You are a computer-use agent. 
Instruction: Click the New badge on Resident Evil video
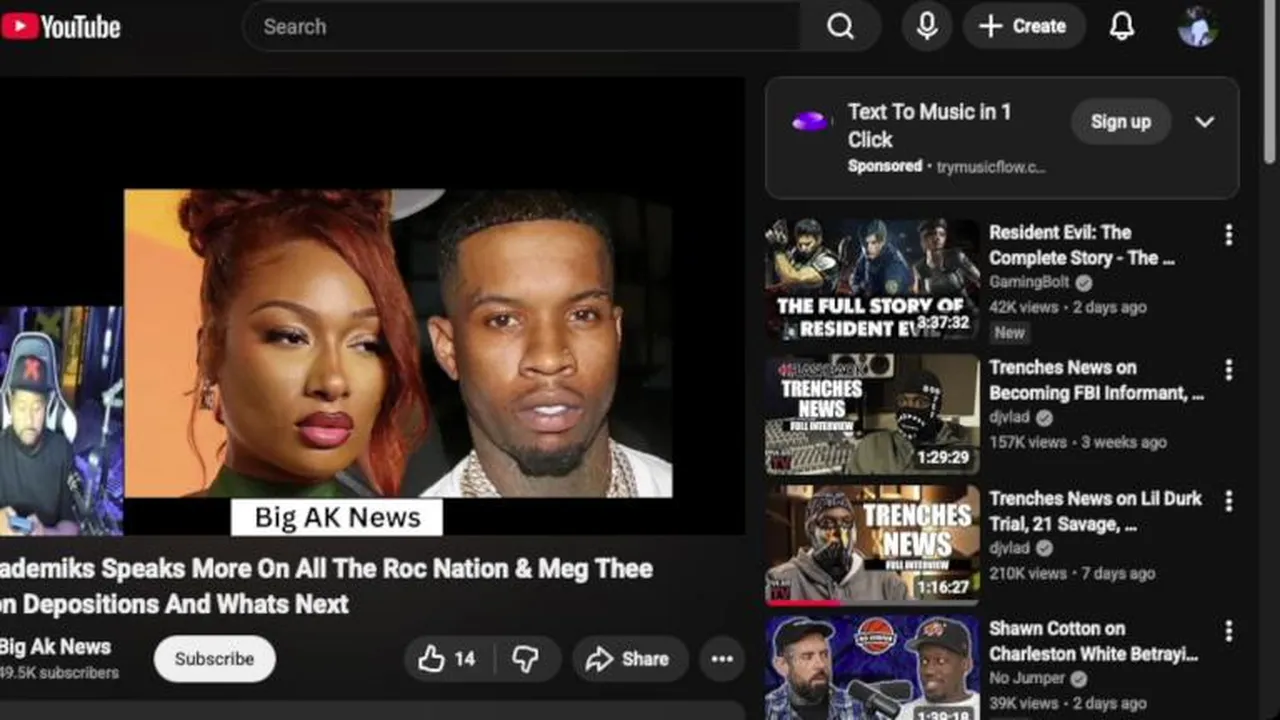click(x=1009, y=333)
